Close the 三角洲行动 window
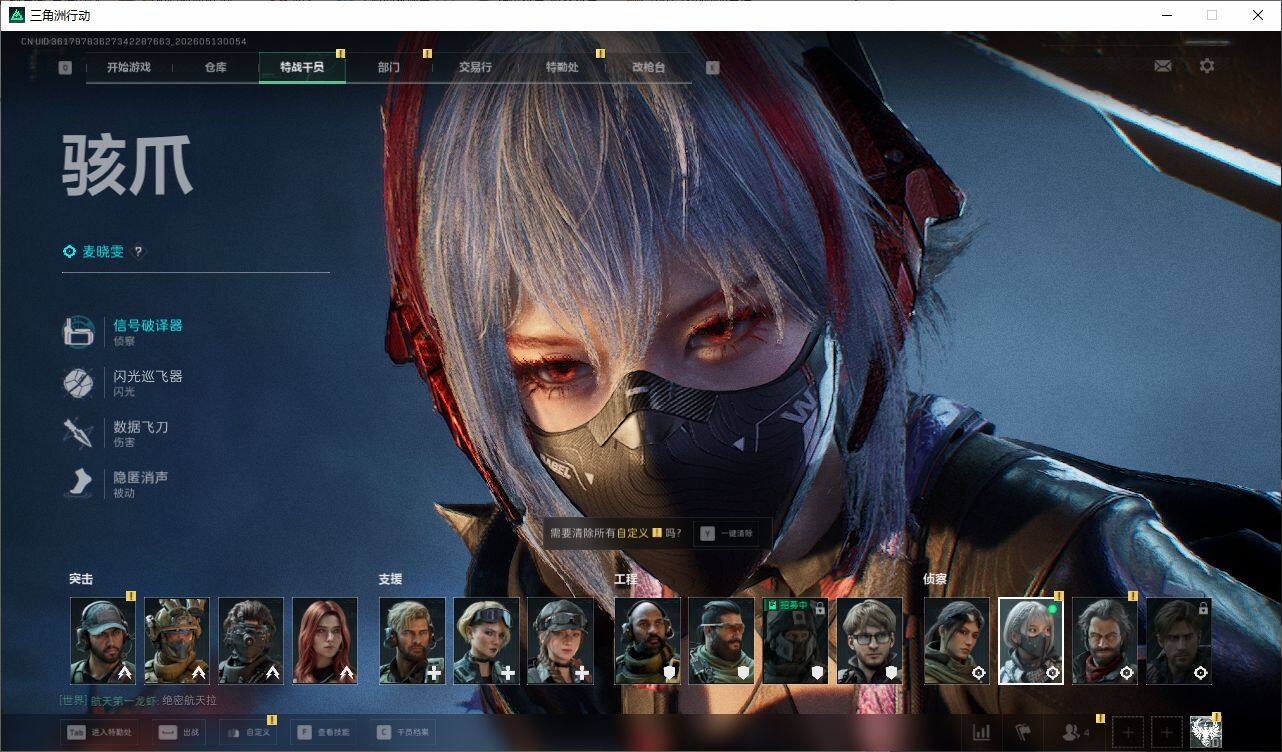The image size is (1282, 752). click(1258, 15)
